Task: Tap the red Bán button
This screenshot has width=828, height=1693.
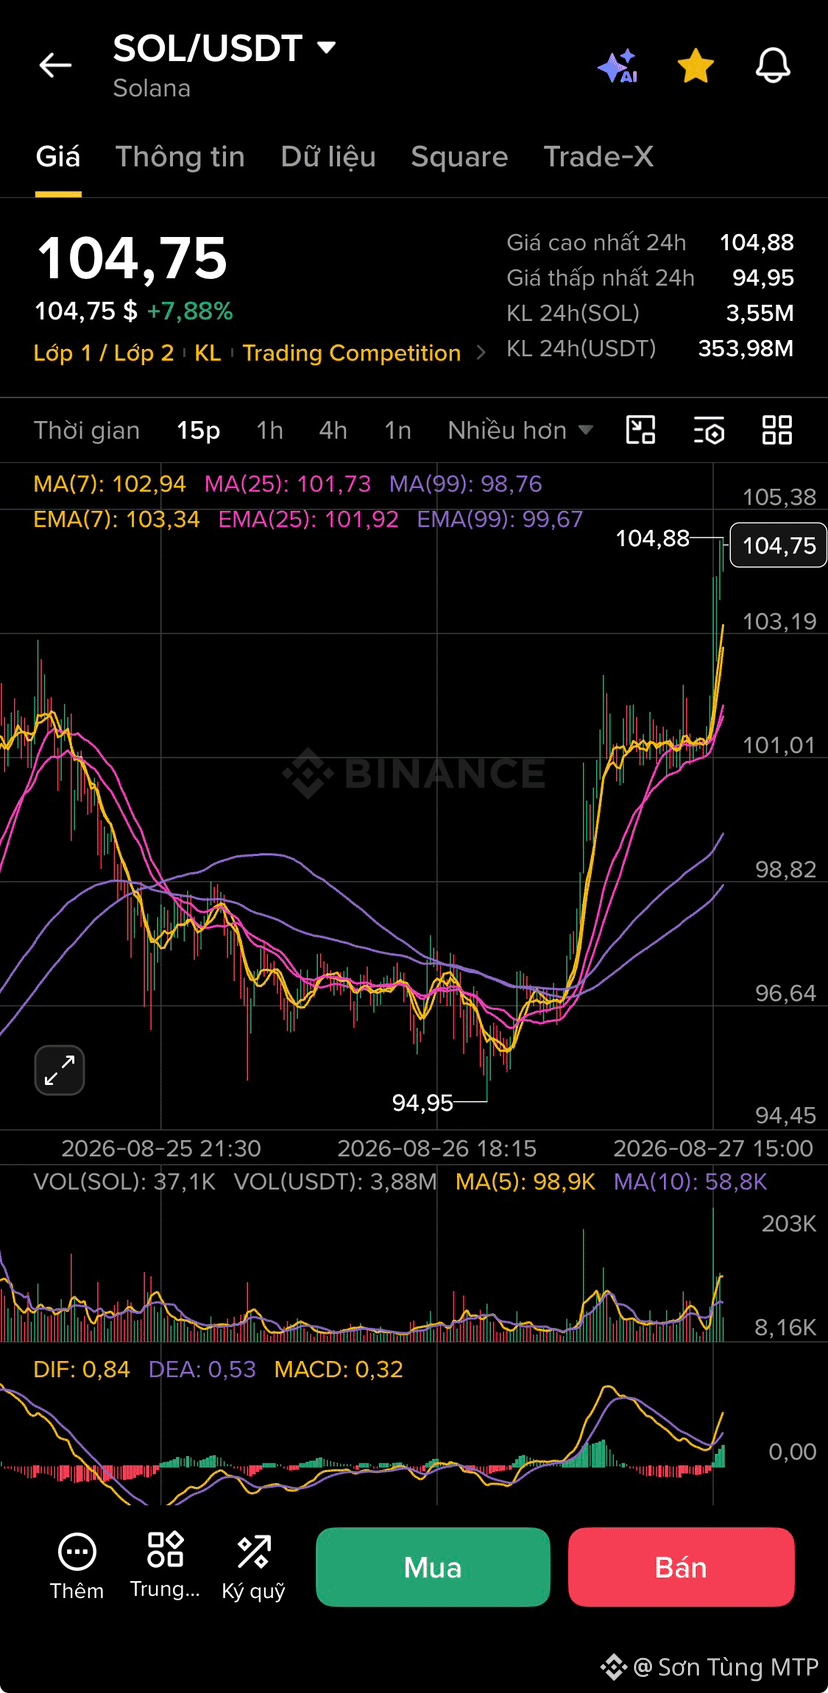Action: click(681, 1567)
